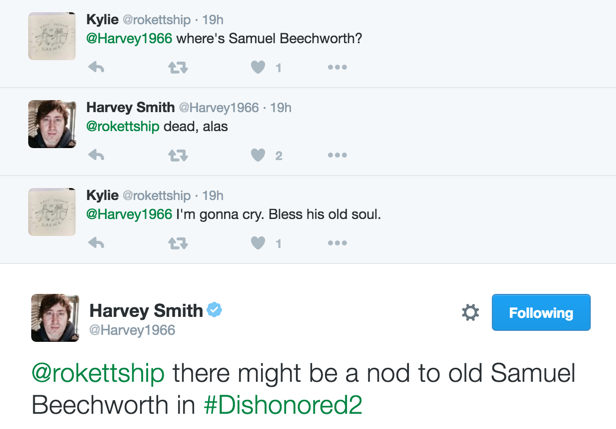
Task: Retweet the 'I'm gonna cry' tweet
Action: (x=178, y=243)
